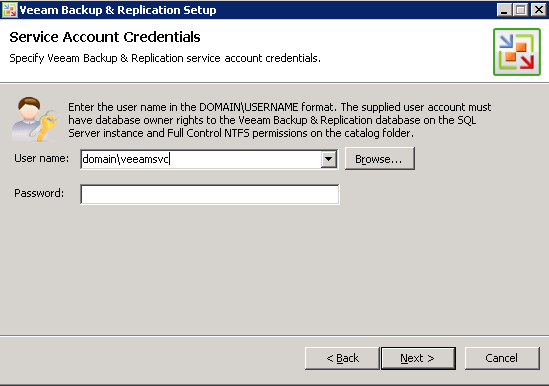Click the 'User name:' label
Image resolution: width=549 pixels, height=386 pixels.
(x=41, y=158)
